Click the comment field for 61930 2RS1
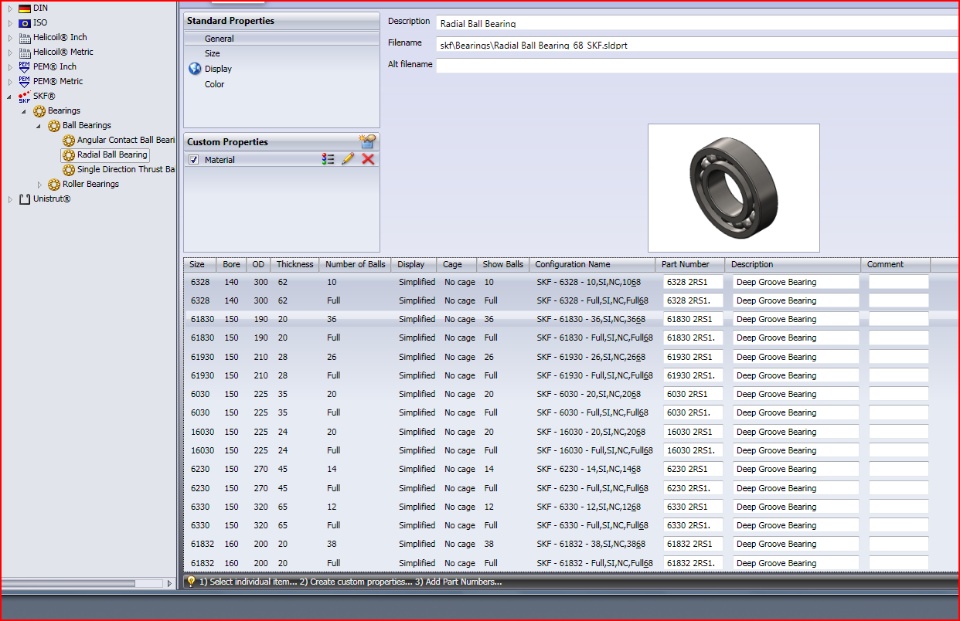The width and height of the screenshot is (960, 621). tap(898, 357)
